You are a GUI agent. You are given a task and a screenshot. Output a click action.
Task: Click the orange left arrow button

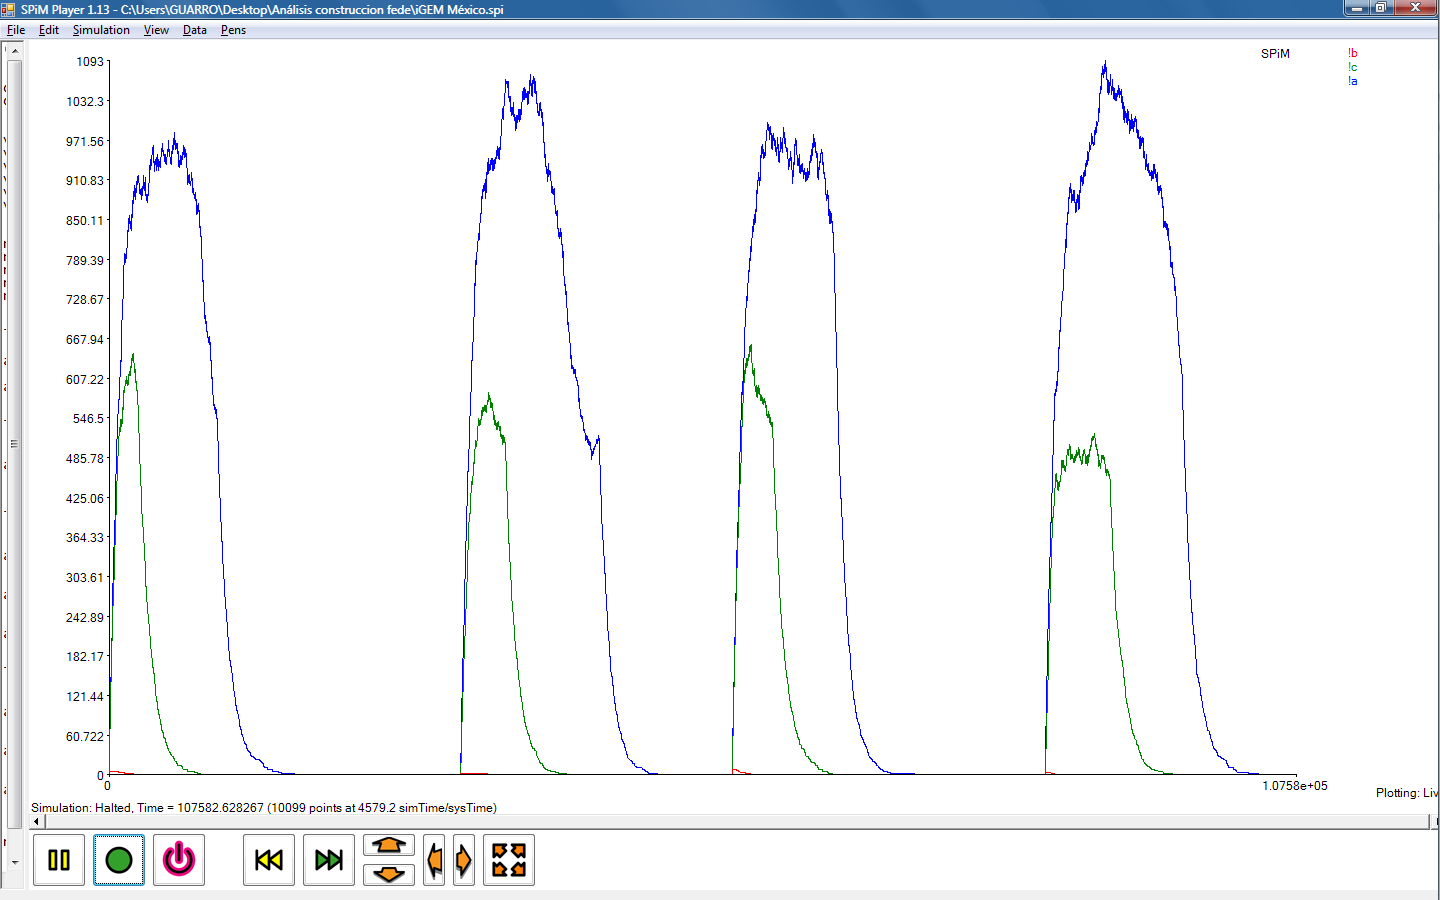click(434, 860)
